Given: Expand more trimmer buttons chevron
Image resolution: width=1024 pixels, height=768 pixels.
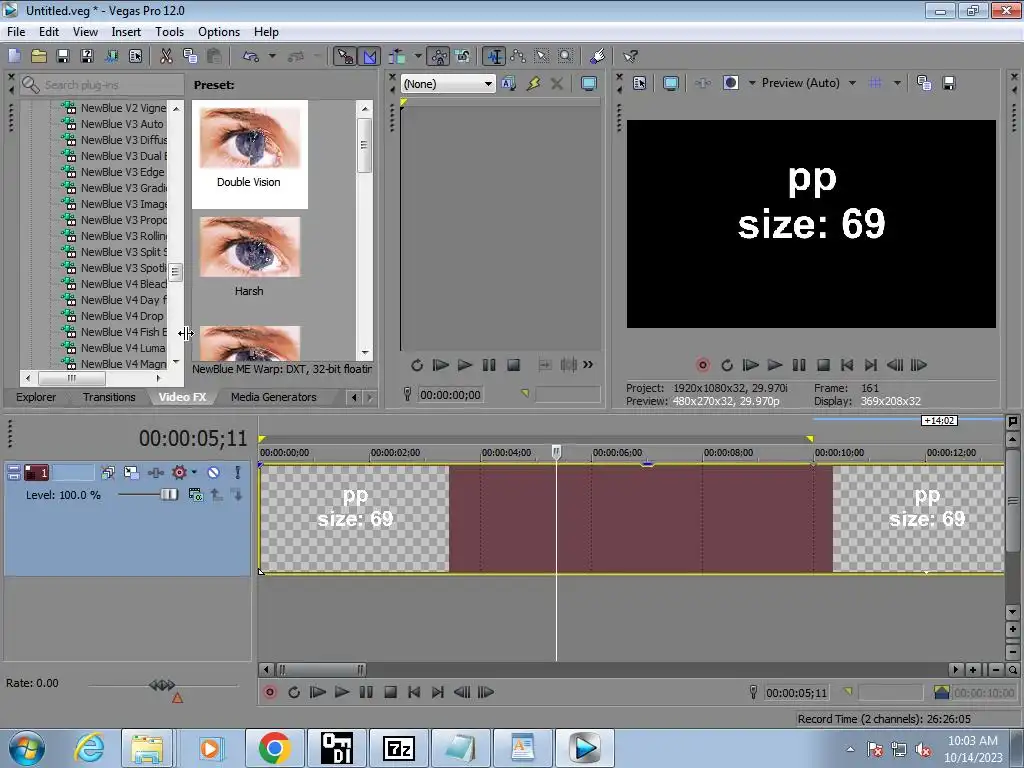Looking at the screenshot, I should pos(588,364).
